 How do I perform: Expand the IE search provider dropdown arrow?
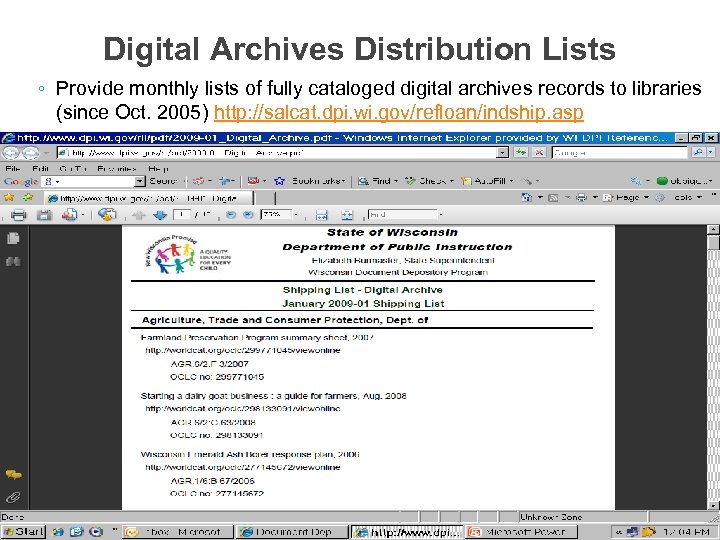click(711, 152)
